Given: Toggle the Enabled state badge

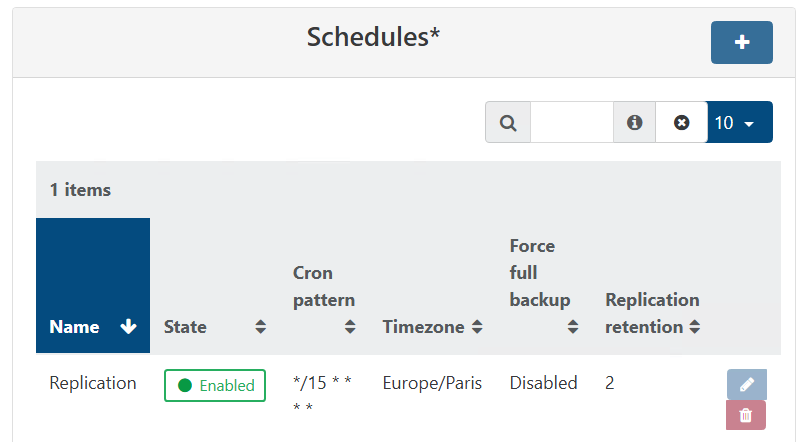Looking at the screenshot, I should tap(215, 385).
